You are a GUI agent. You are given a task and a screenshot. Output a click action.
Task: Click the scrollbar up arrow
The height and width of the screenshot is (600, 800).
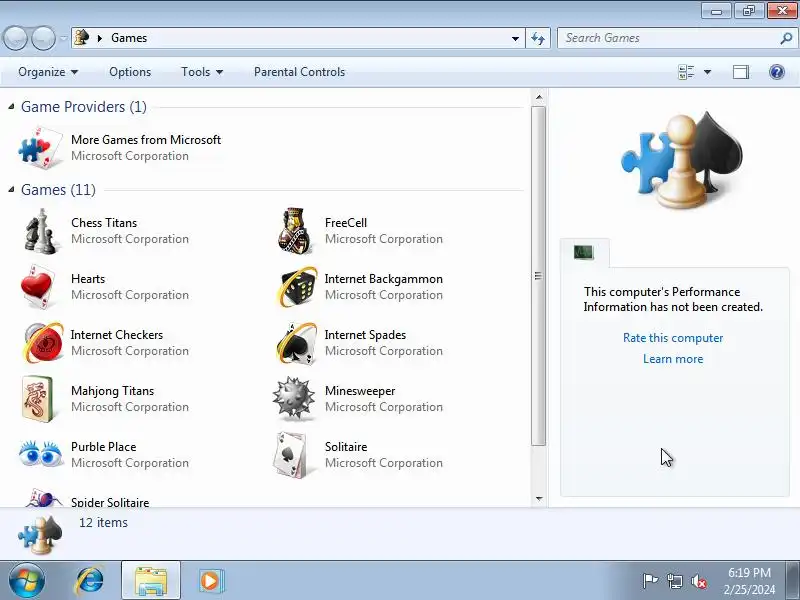click(x=539, y=97)
